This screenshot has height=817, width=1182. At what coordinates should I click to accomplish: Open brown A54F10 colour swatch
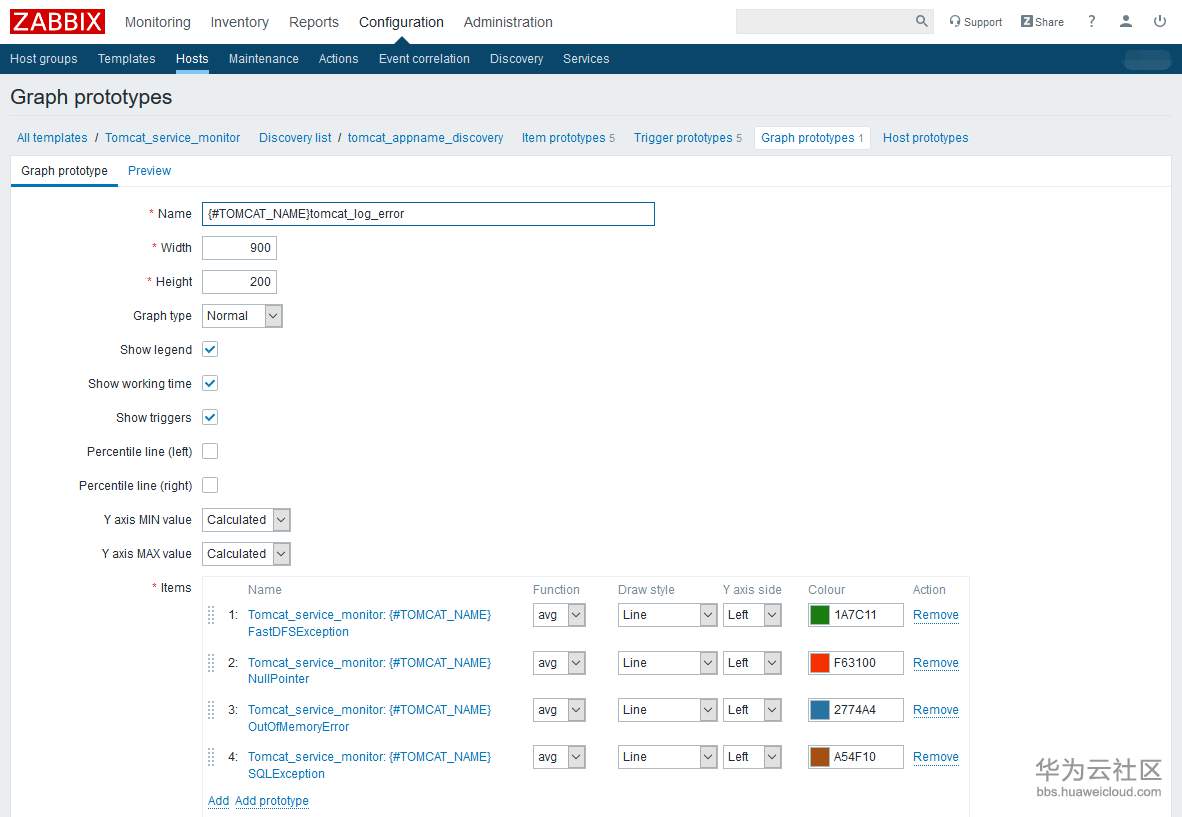(x=819, y=757)
